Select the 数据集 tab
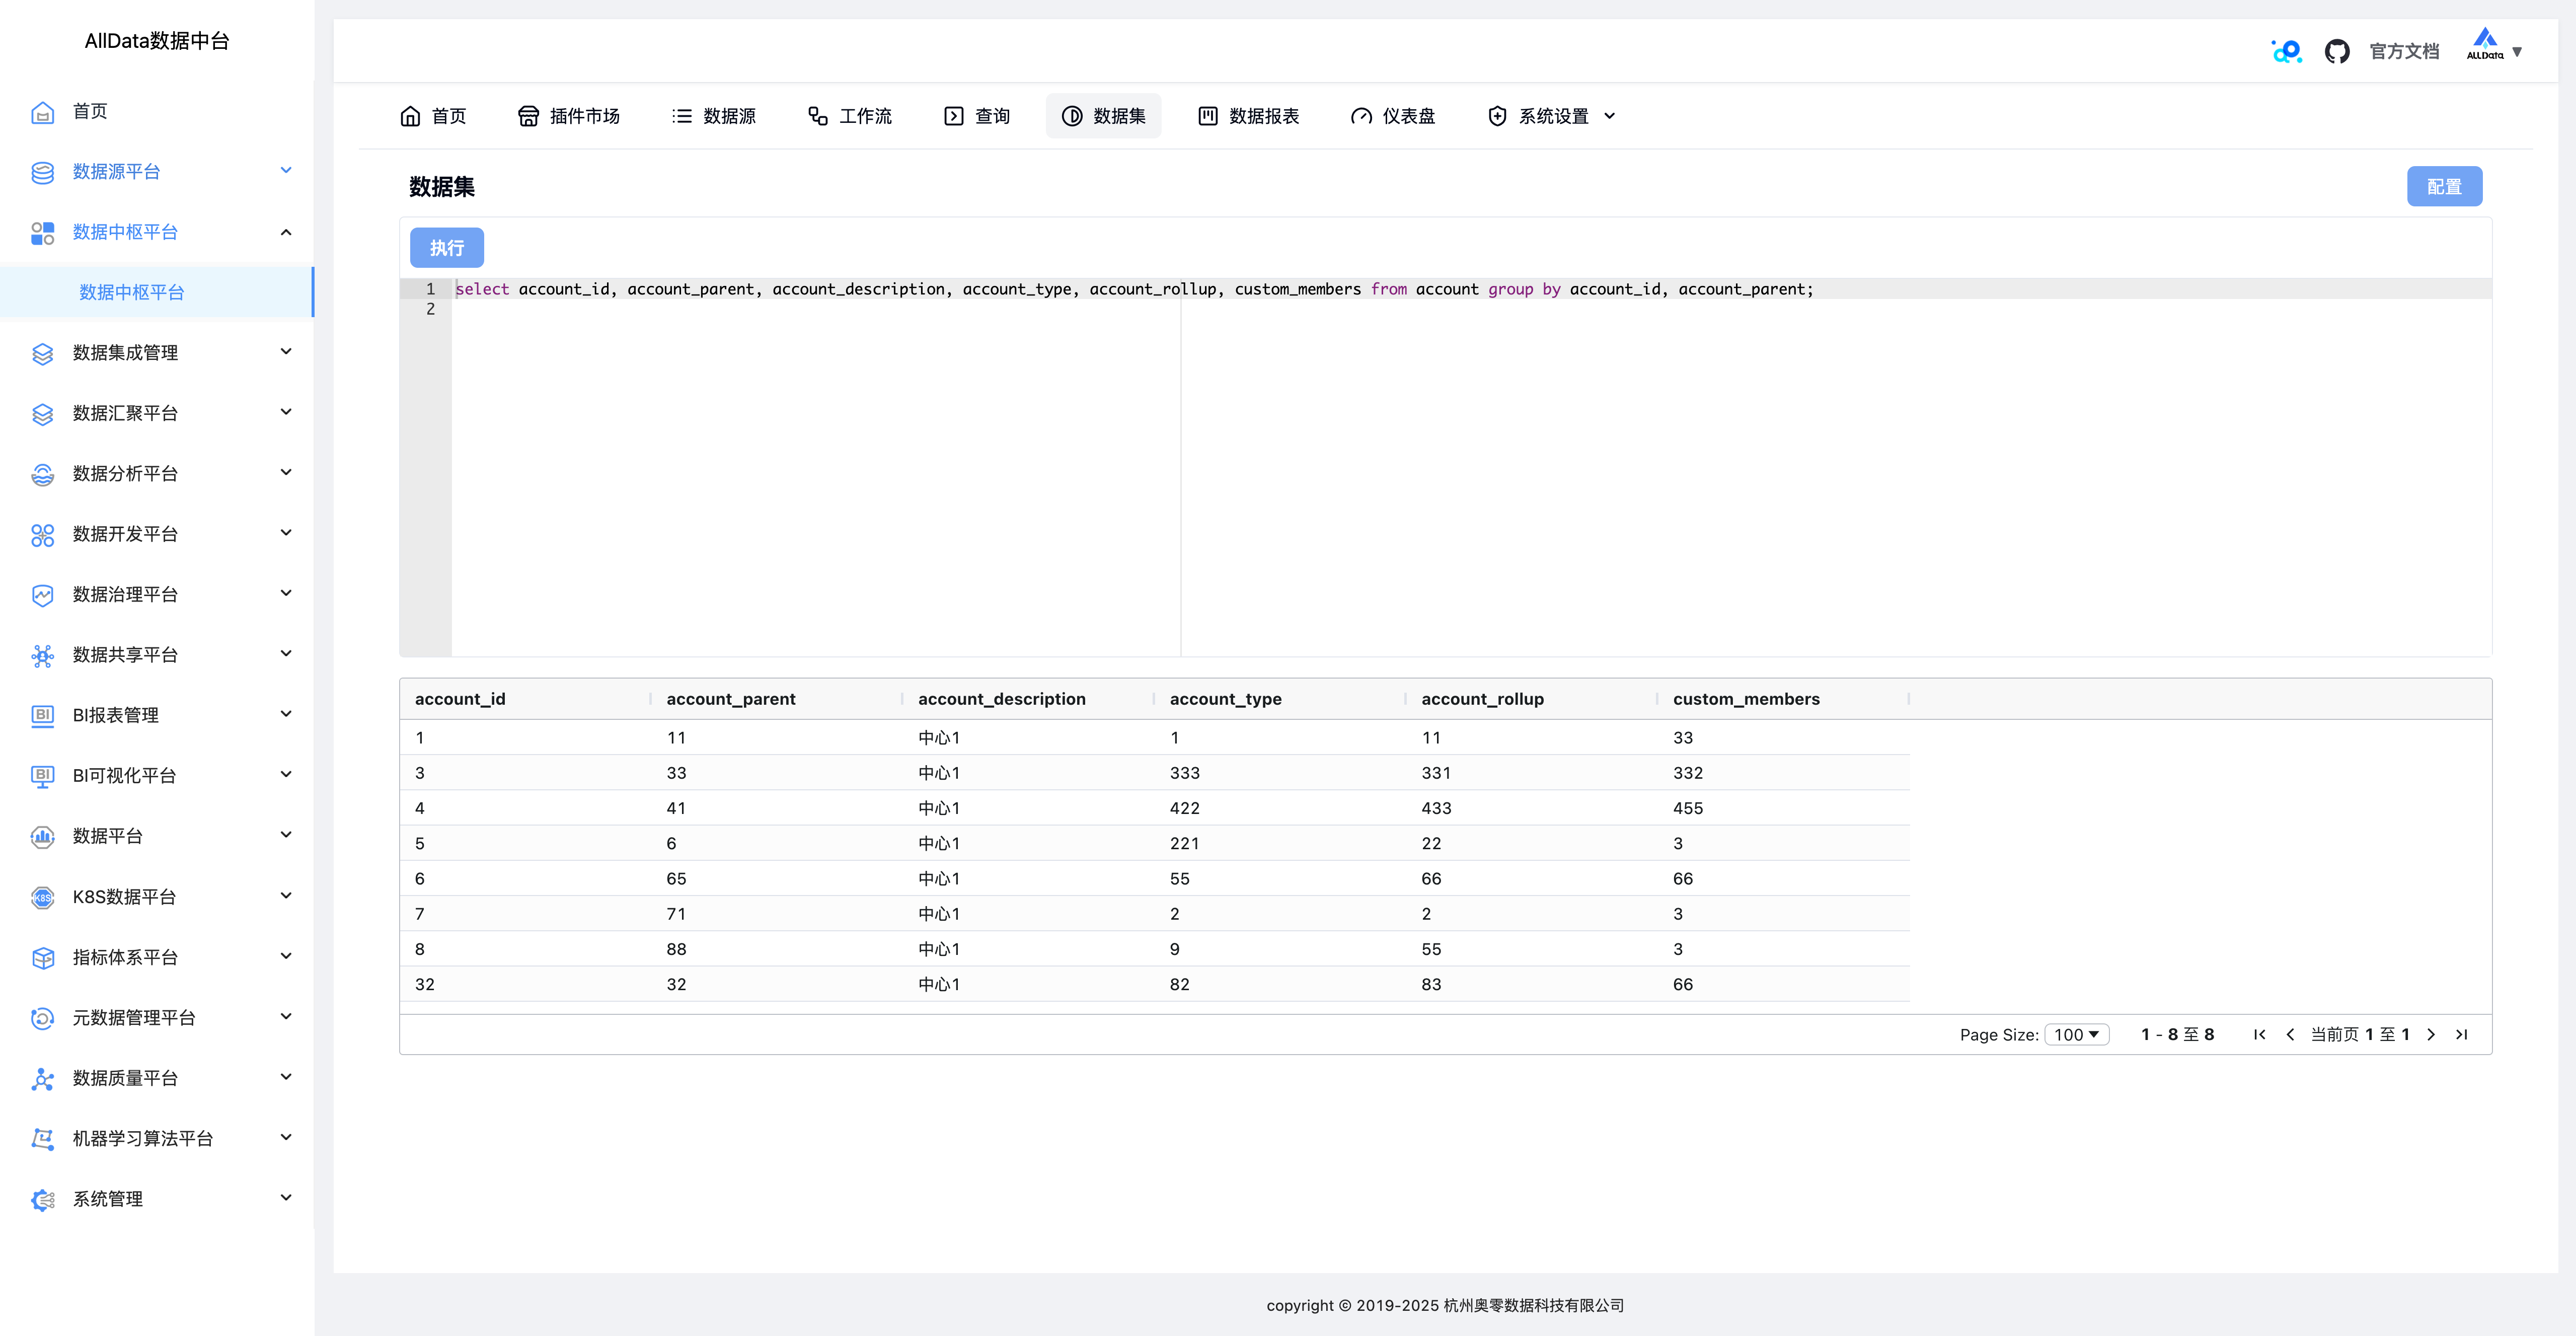 click(1104, 116)
